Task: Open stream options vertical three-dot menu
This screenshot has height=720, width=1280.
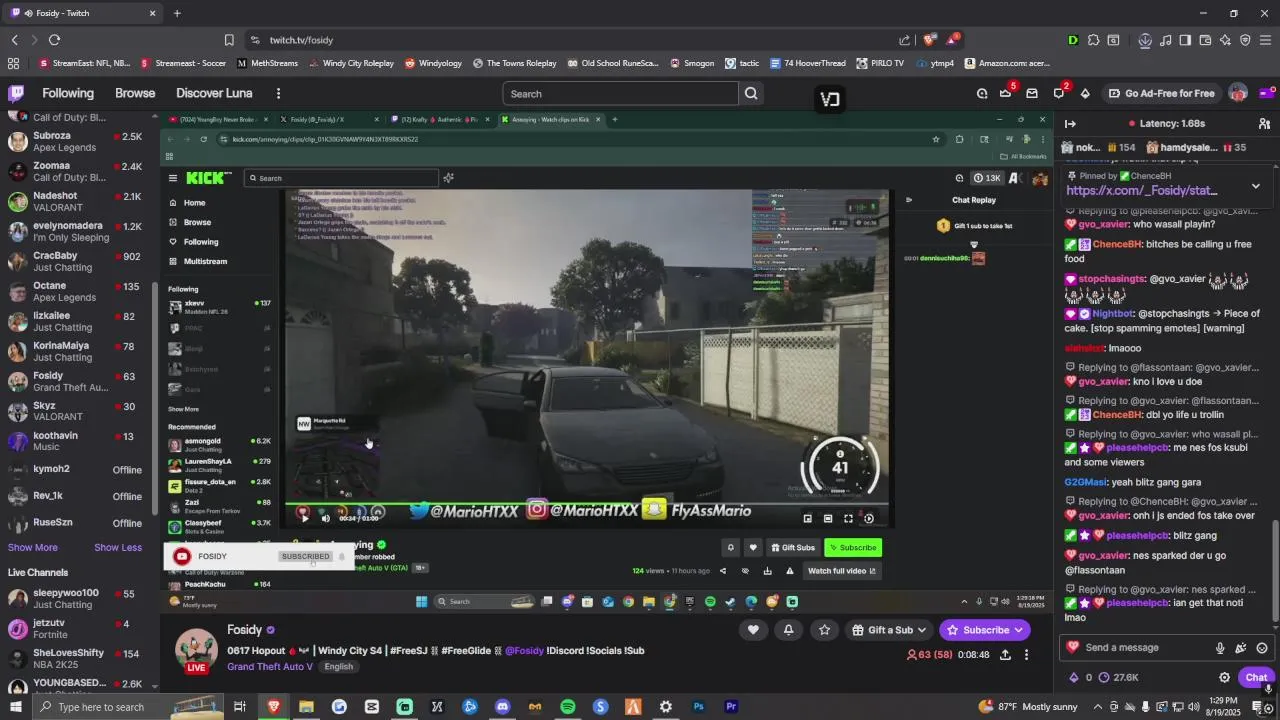Action: [1026, 654]
